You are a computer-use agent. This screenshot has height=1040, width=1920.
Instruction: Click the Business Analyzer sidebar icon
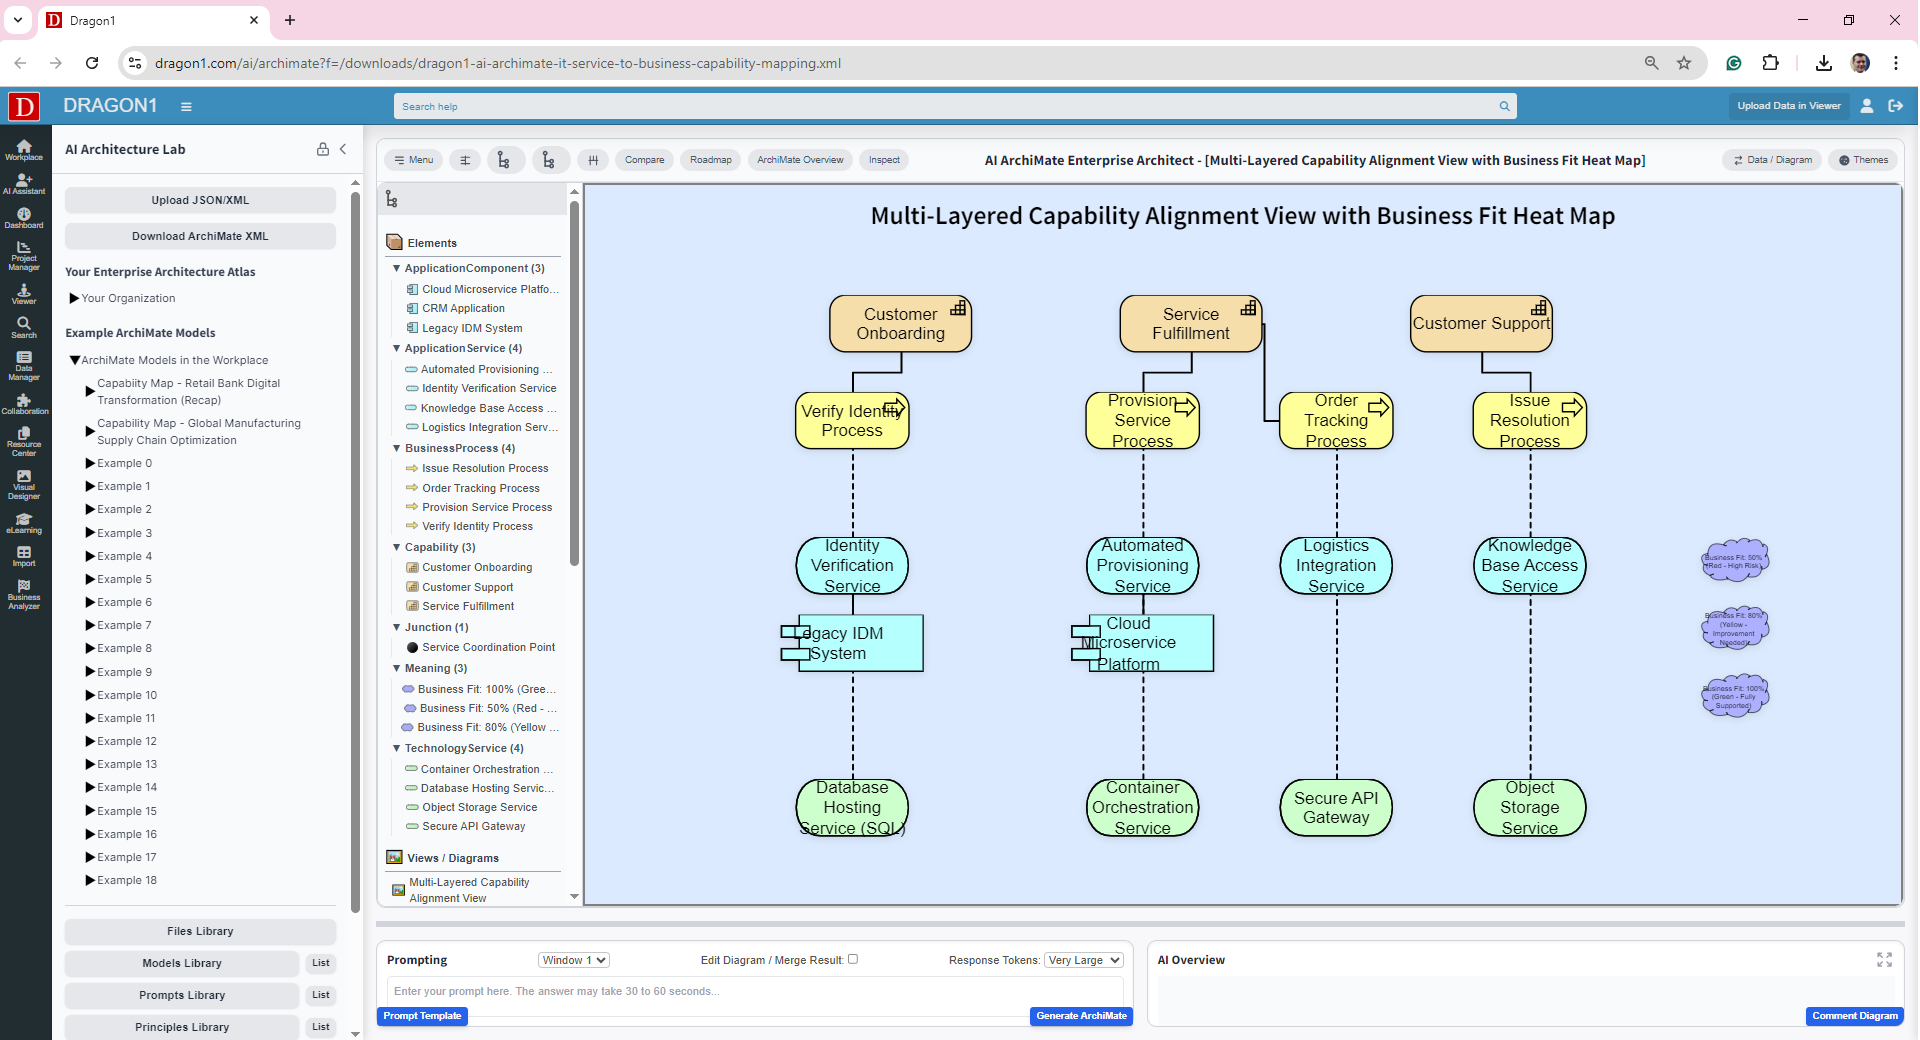24,593
